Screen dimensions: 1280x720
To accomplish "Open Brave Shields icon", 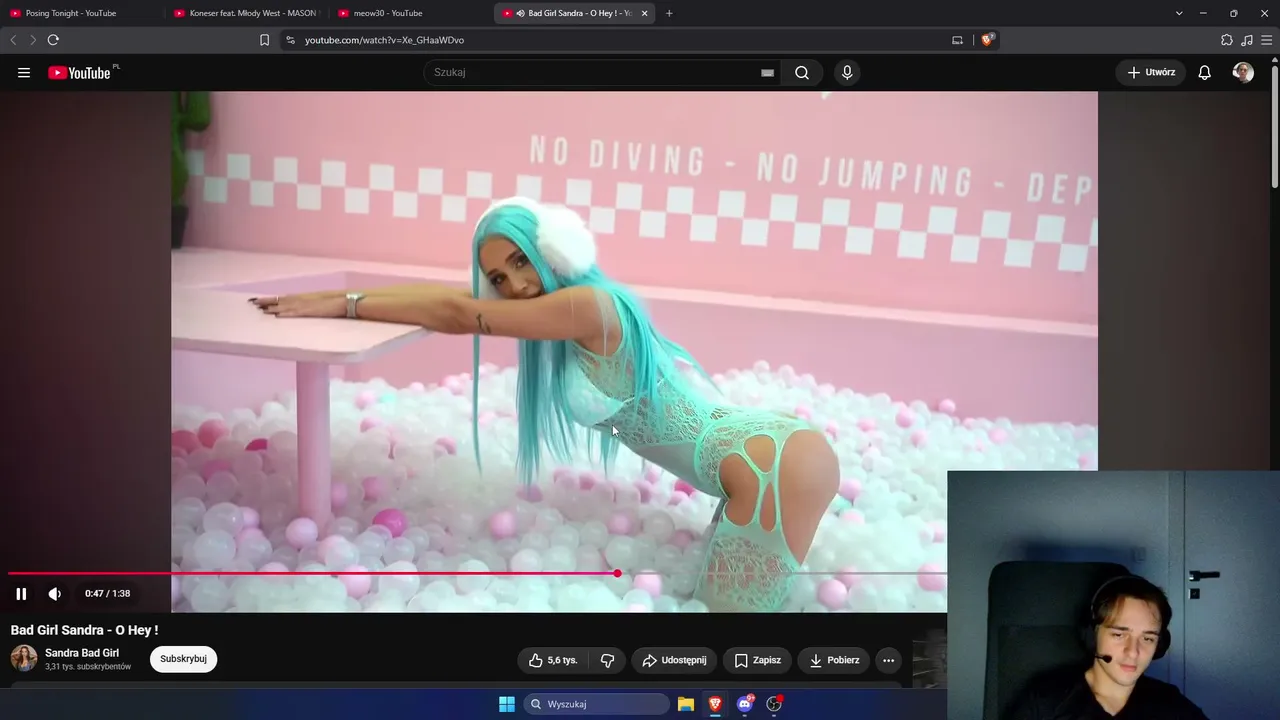I will 987,40.
